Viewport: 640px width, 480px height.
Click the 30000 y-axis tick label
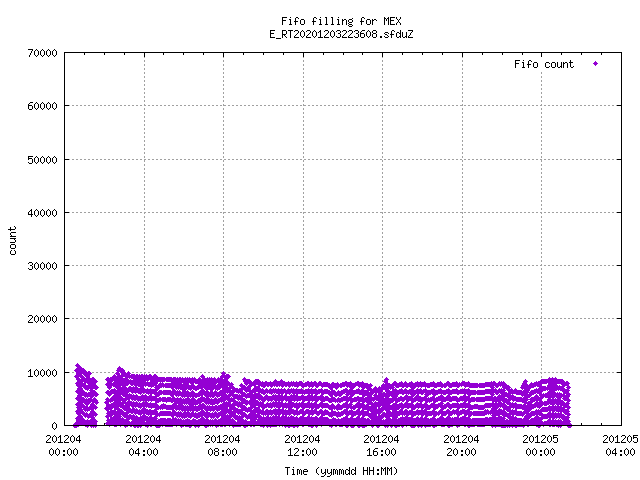point(42,266)
